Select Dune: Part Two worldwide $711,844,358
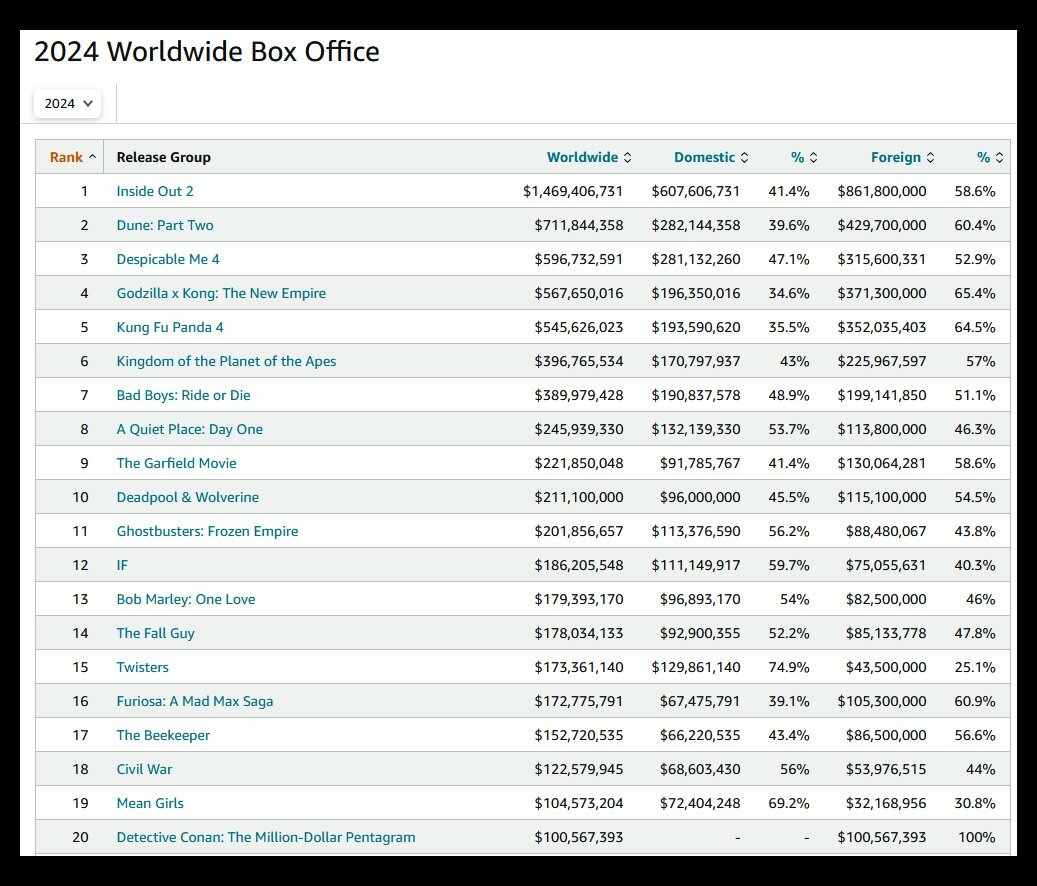 579,225
